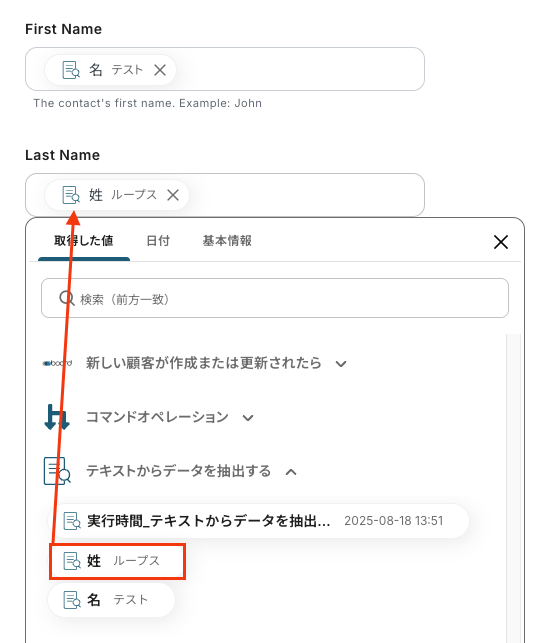The image size is (560, 643).
Task: Click the テキストからデータを抽出する document icon
Action: point(57,471)
